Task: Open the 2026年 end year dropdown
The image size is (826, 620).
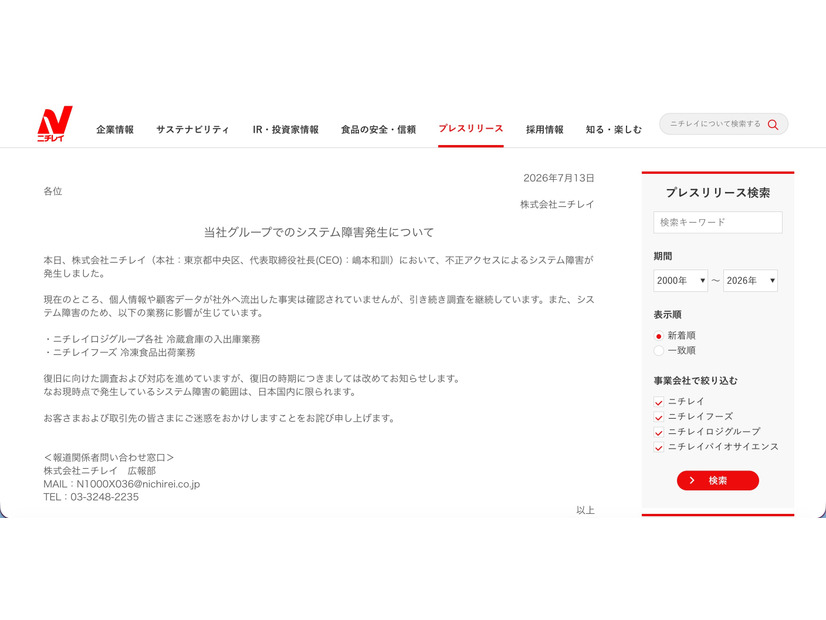Action: pyautogui.click(x=750, y=281)
